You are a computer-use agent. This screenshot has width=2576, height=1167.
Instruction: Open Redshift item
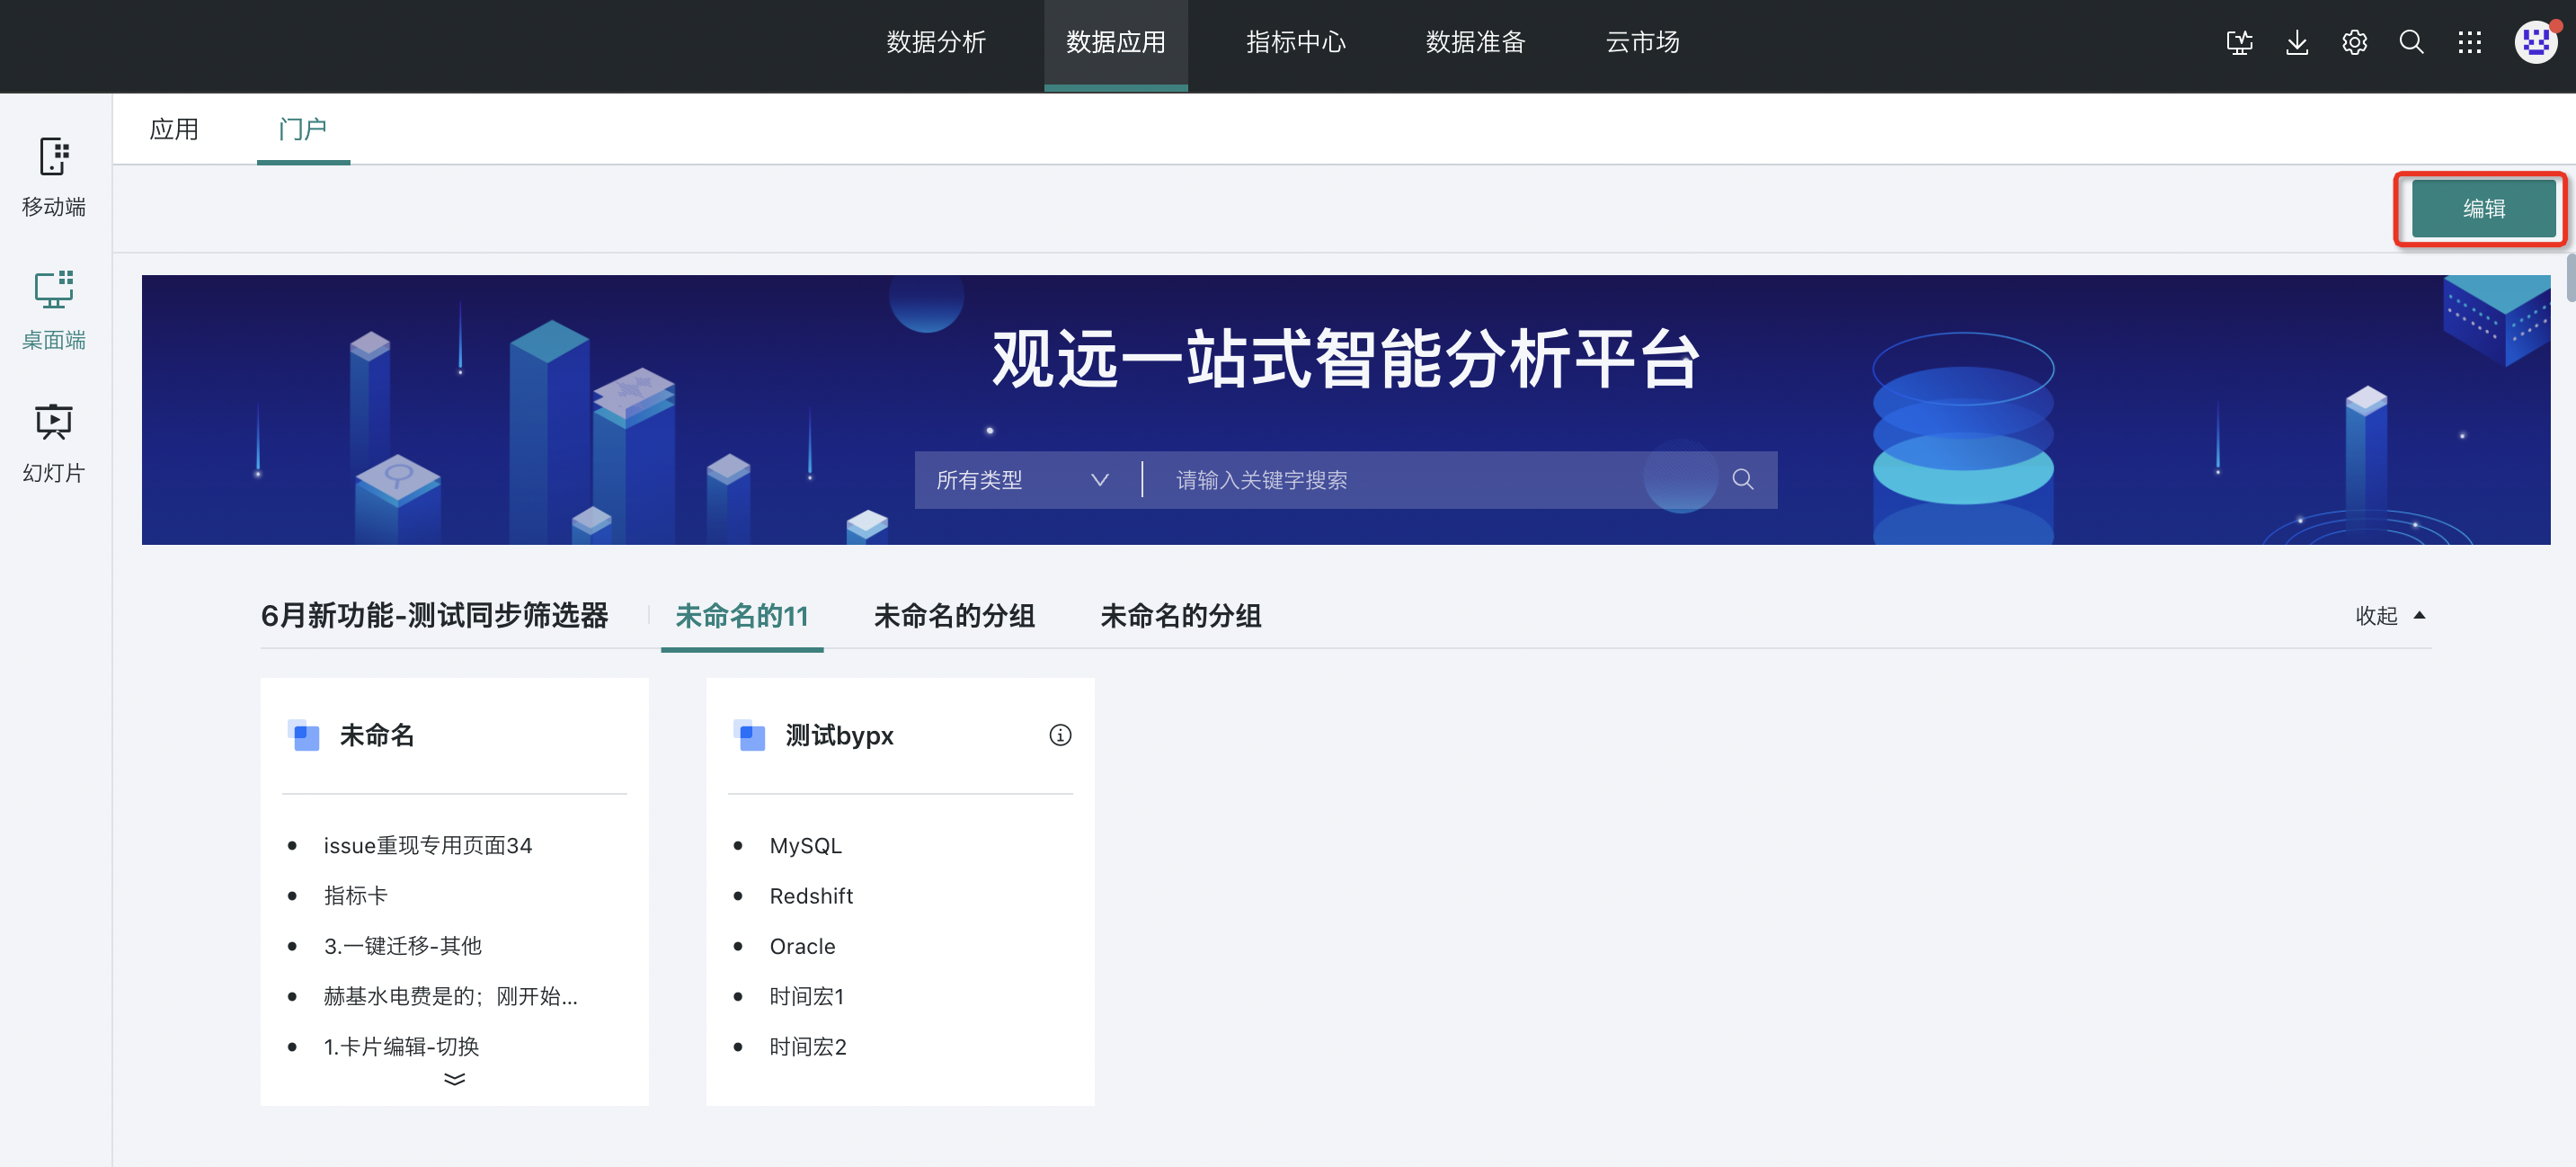(x=811, y=896)
